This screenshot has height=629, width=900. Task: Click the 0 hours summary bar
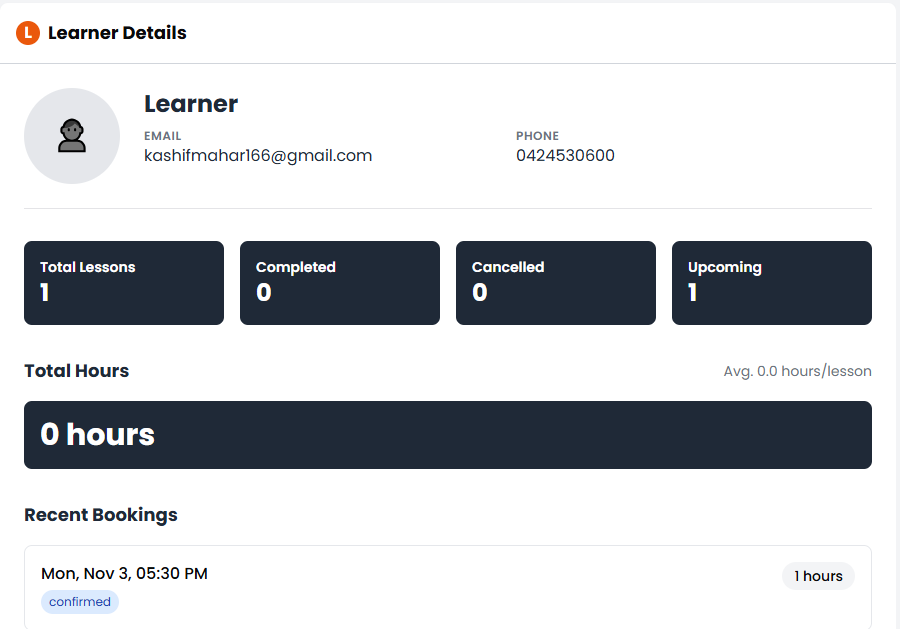[448, 435]
